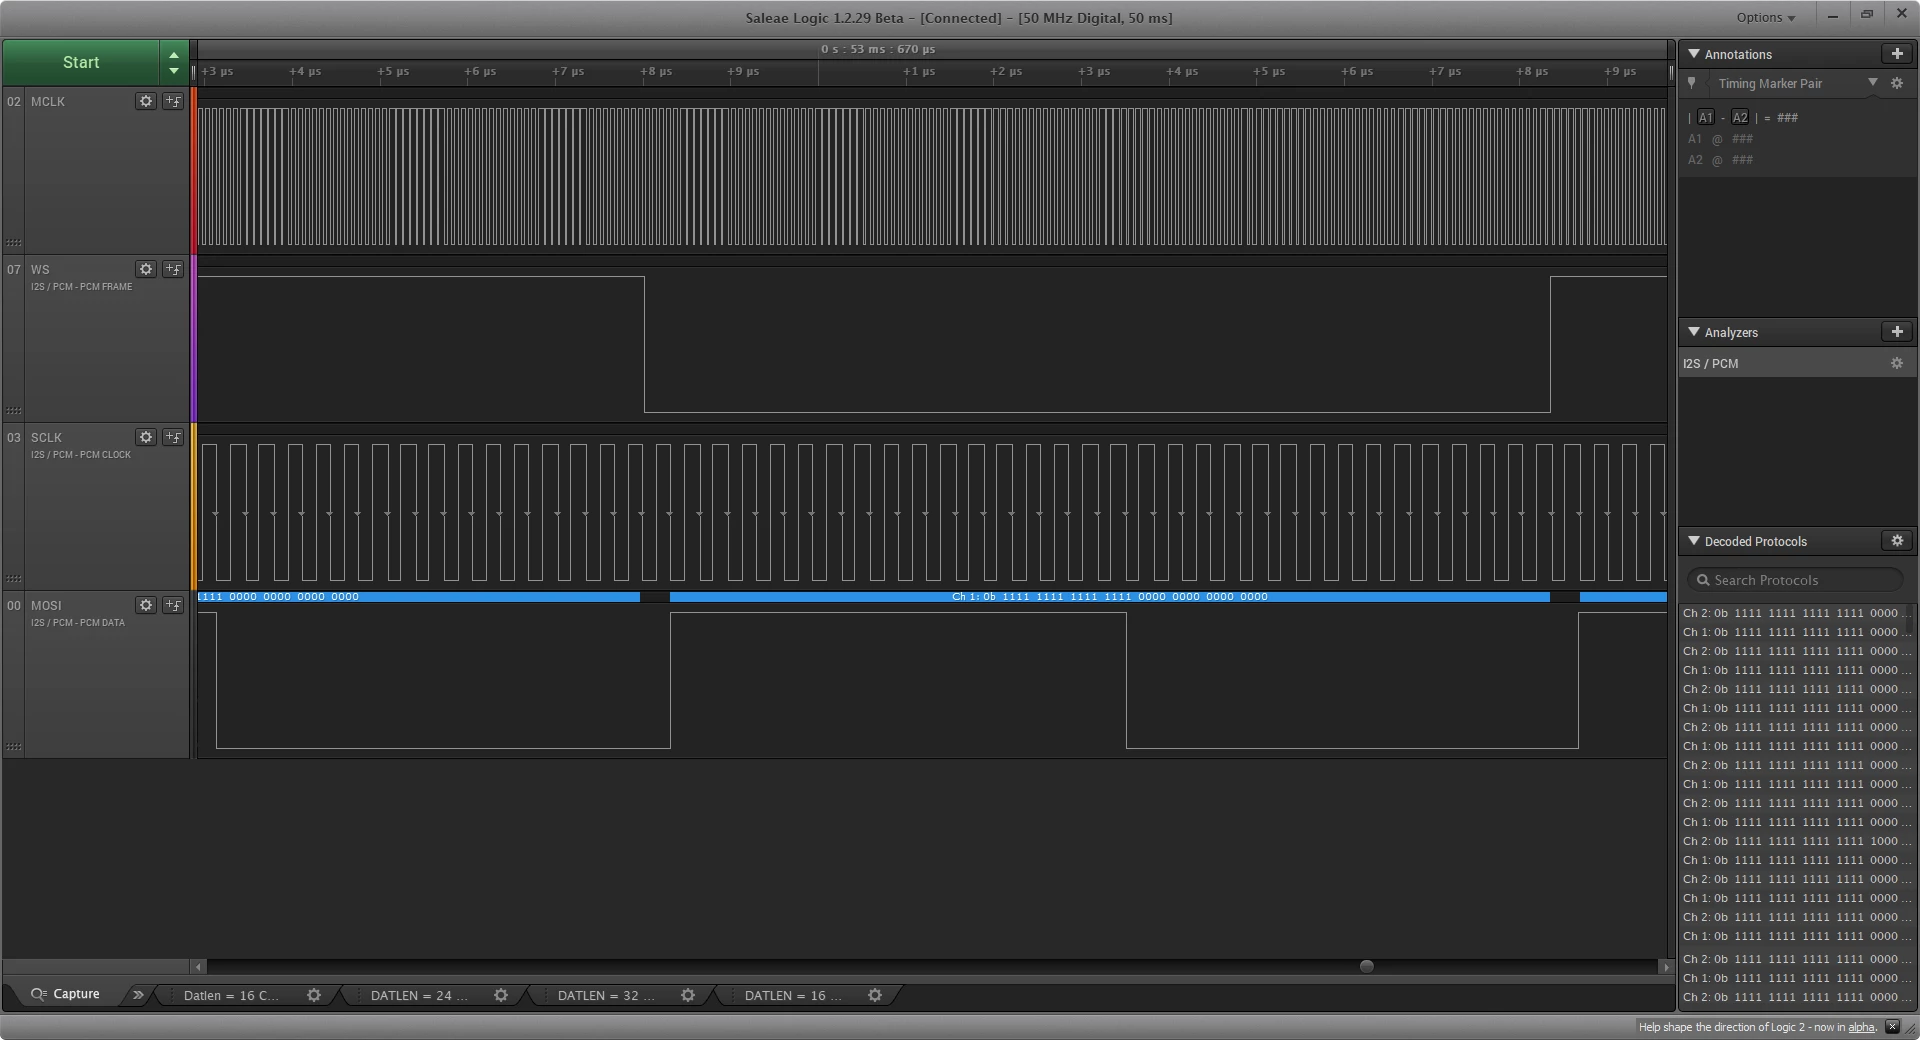Click the trigger button on MOSI channel

coord(173,605)
